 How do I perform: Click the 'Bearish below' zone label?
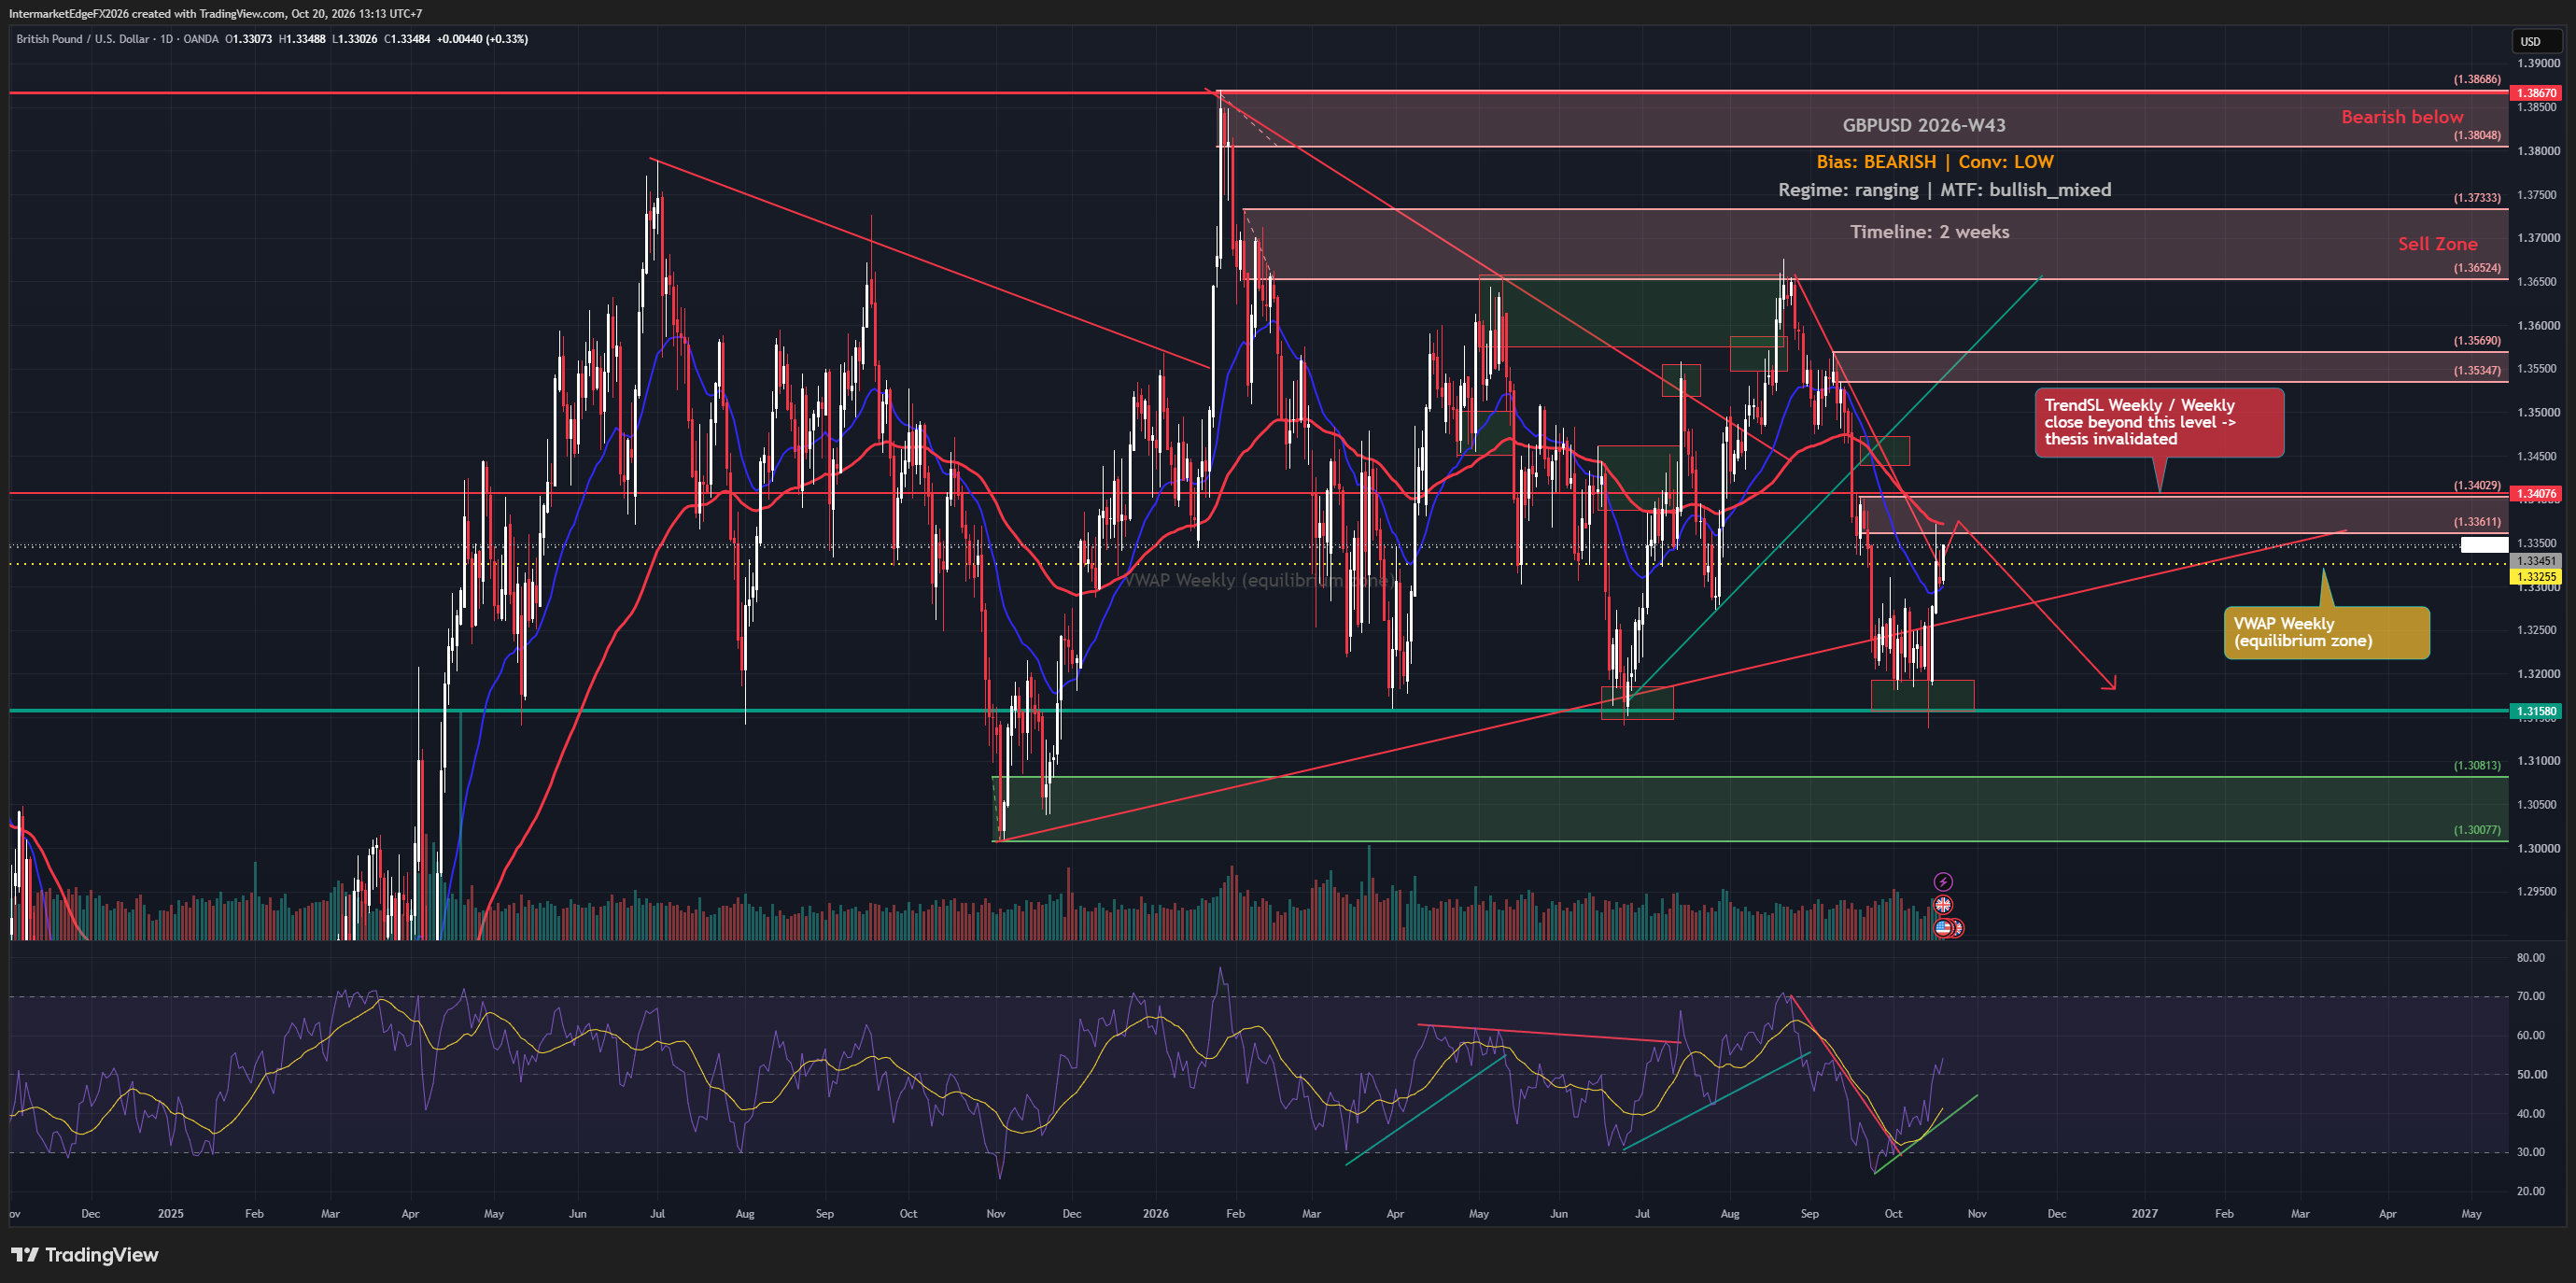[2402, 117]
